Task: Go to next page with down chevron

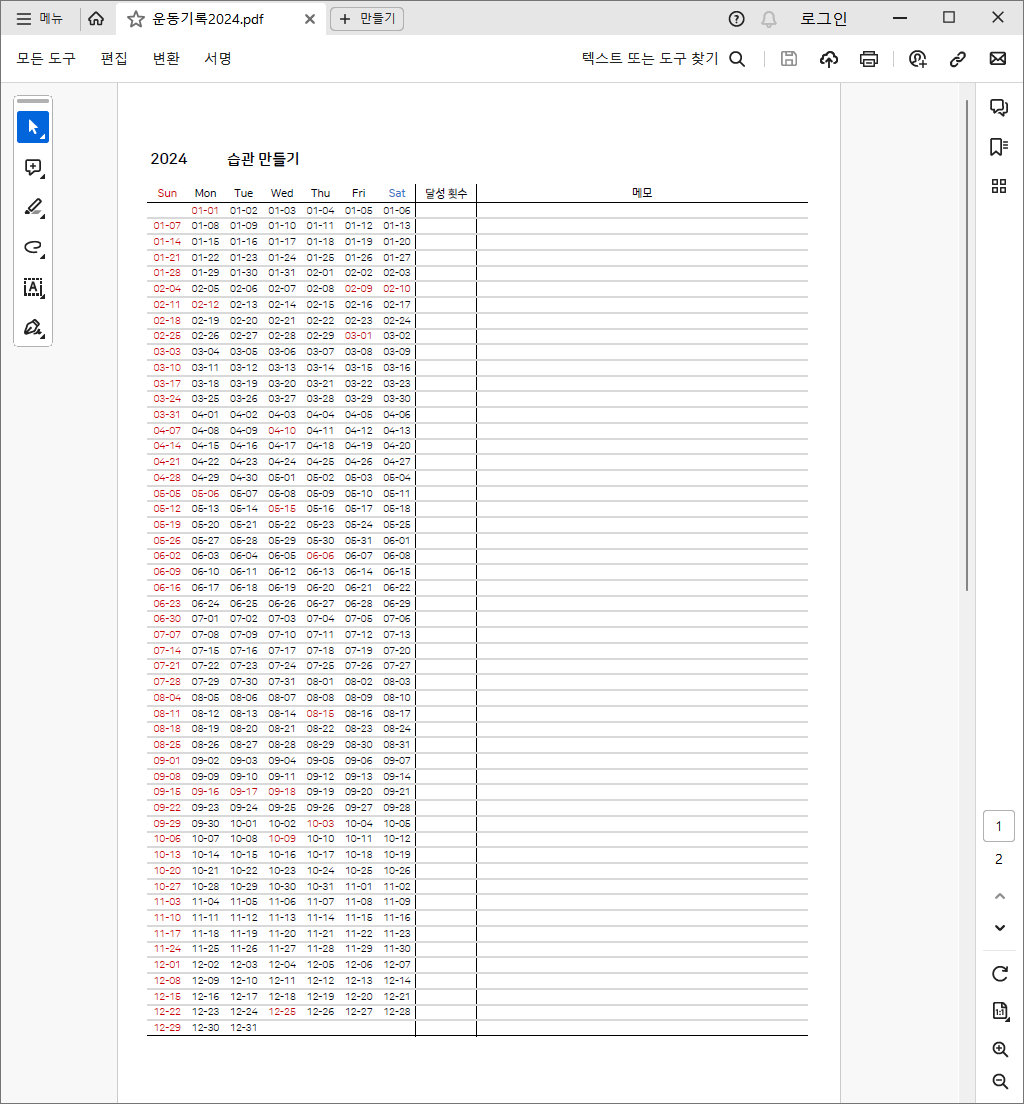Action: pos(999,928)
